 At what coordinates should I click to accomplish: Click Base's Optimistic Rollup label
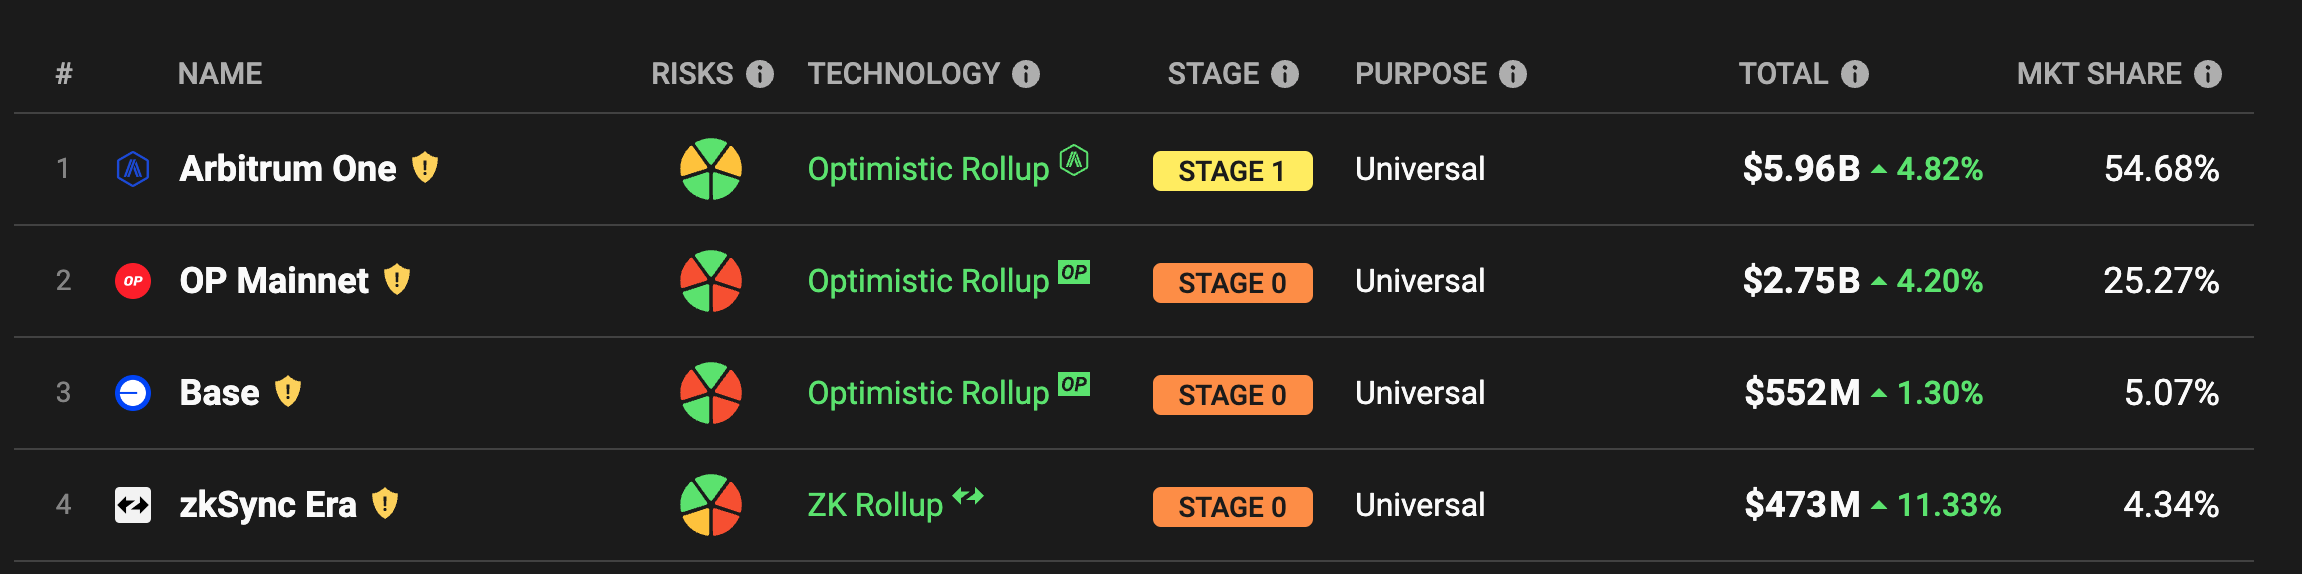click(x=928, y=393)
